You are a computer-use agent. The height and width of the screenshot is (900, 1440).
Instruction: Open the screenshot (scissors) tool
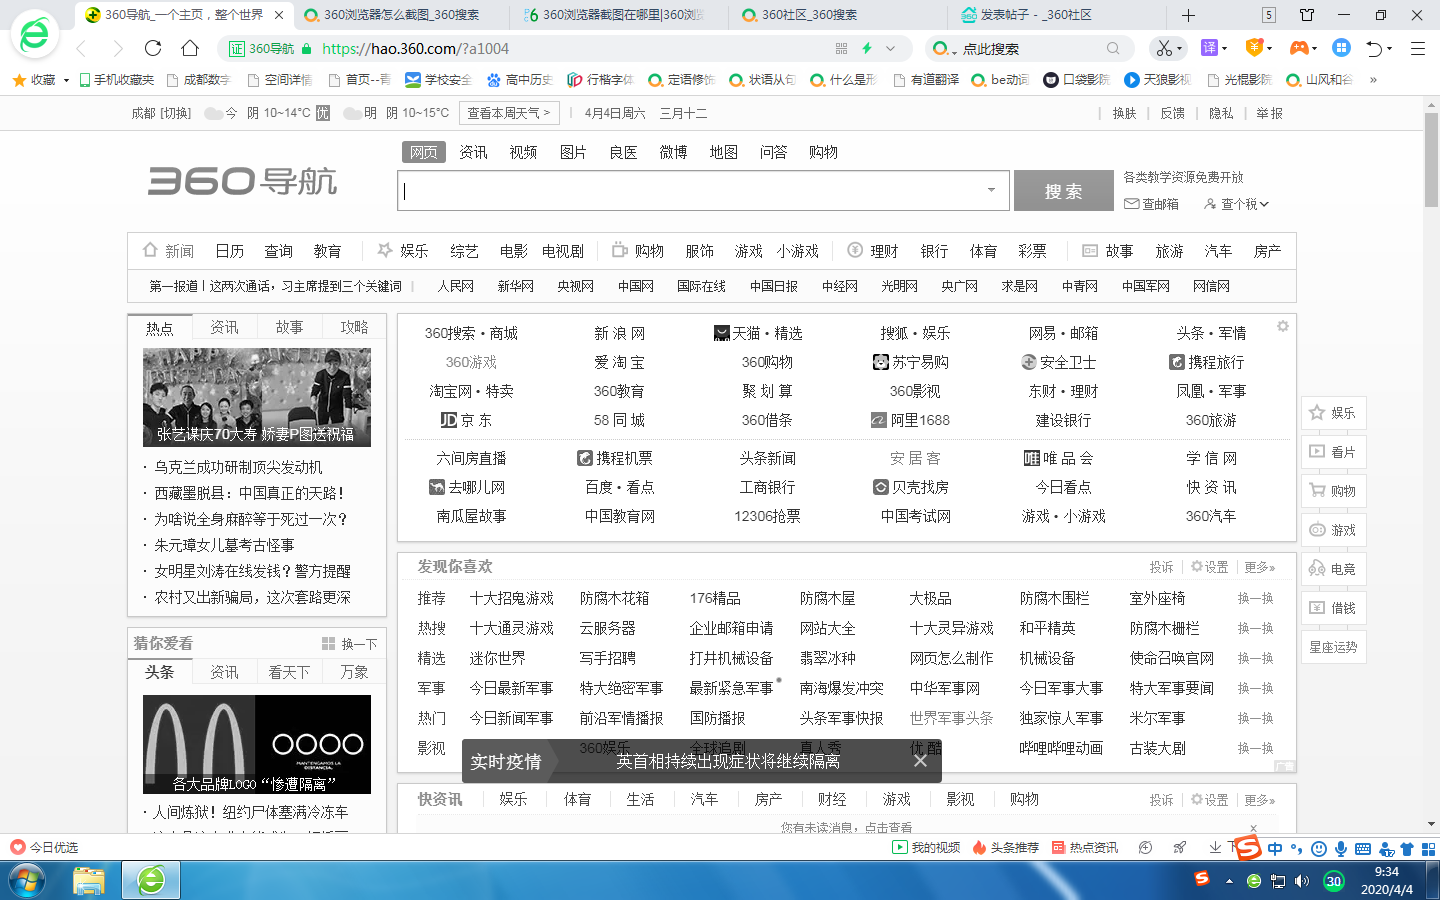1166,48
